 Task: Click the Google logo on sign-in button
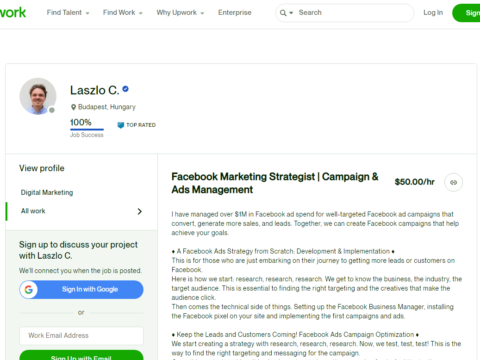coord(29,289)
